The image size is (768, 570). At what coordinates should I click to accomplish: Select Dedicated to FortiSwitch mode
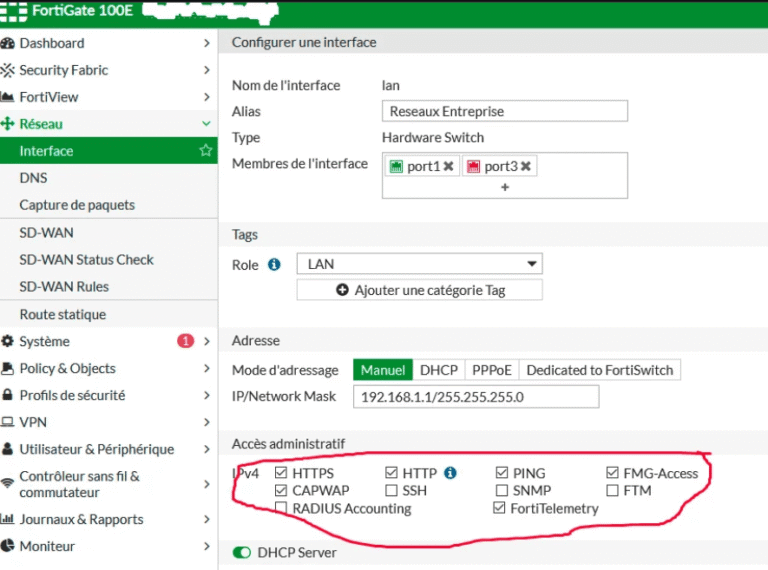pos(600,370)
